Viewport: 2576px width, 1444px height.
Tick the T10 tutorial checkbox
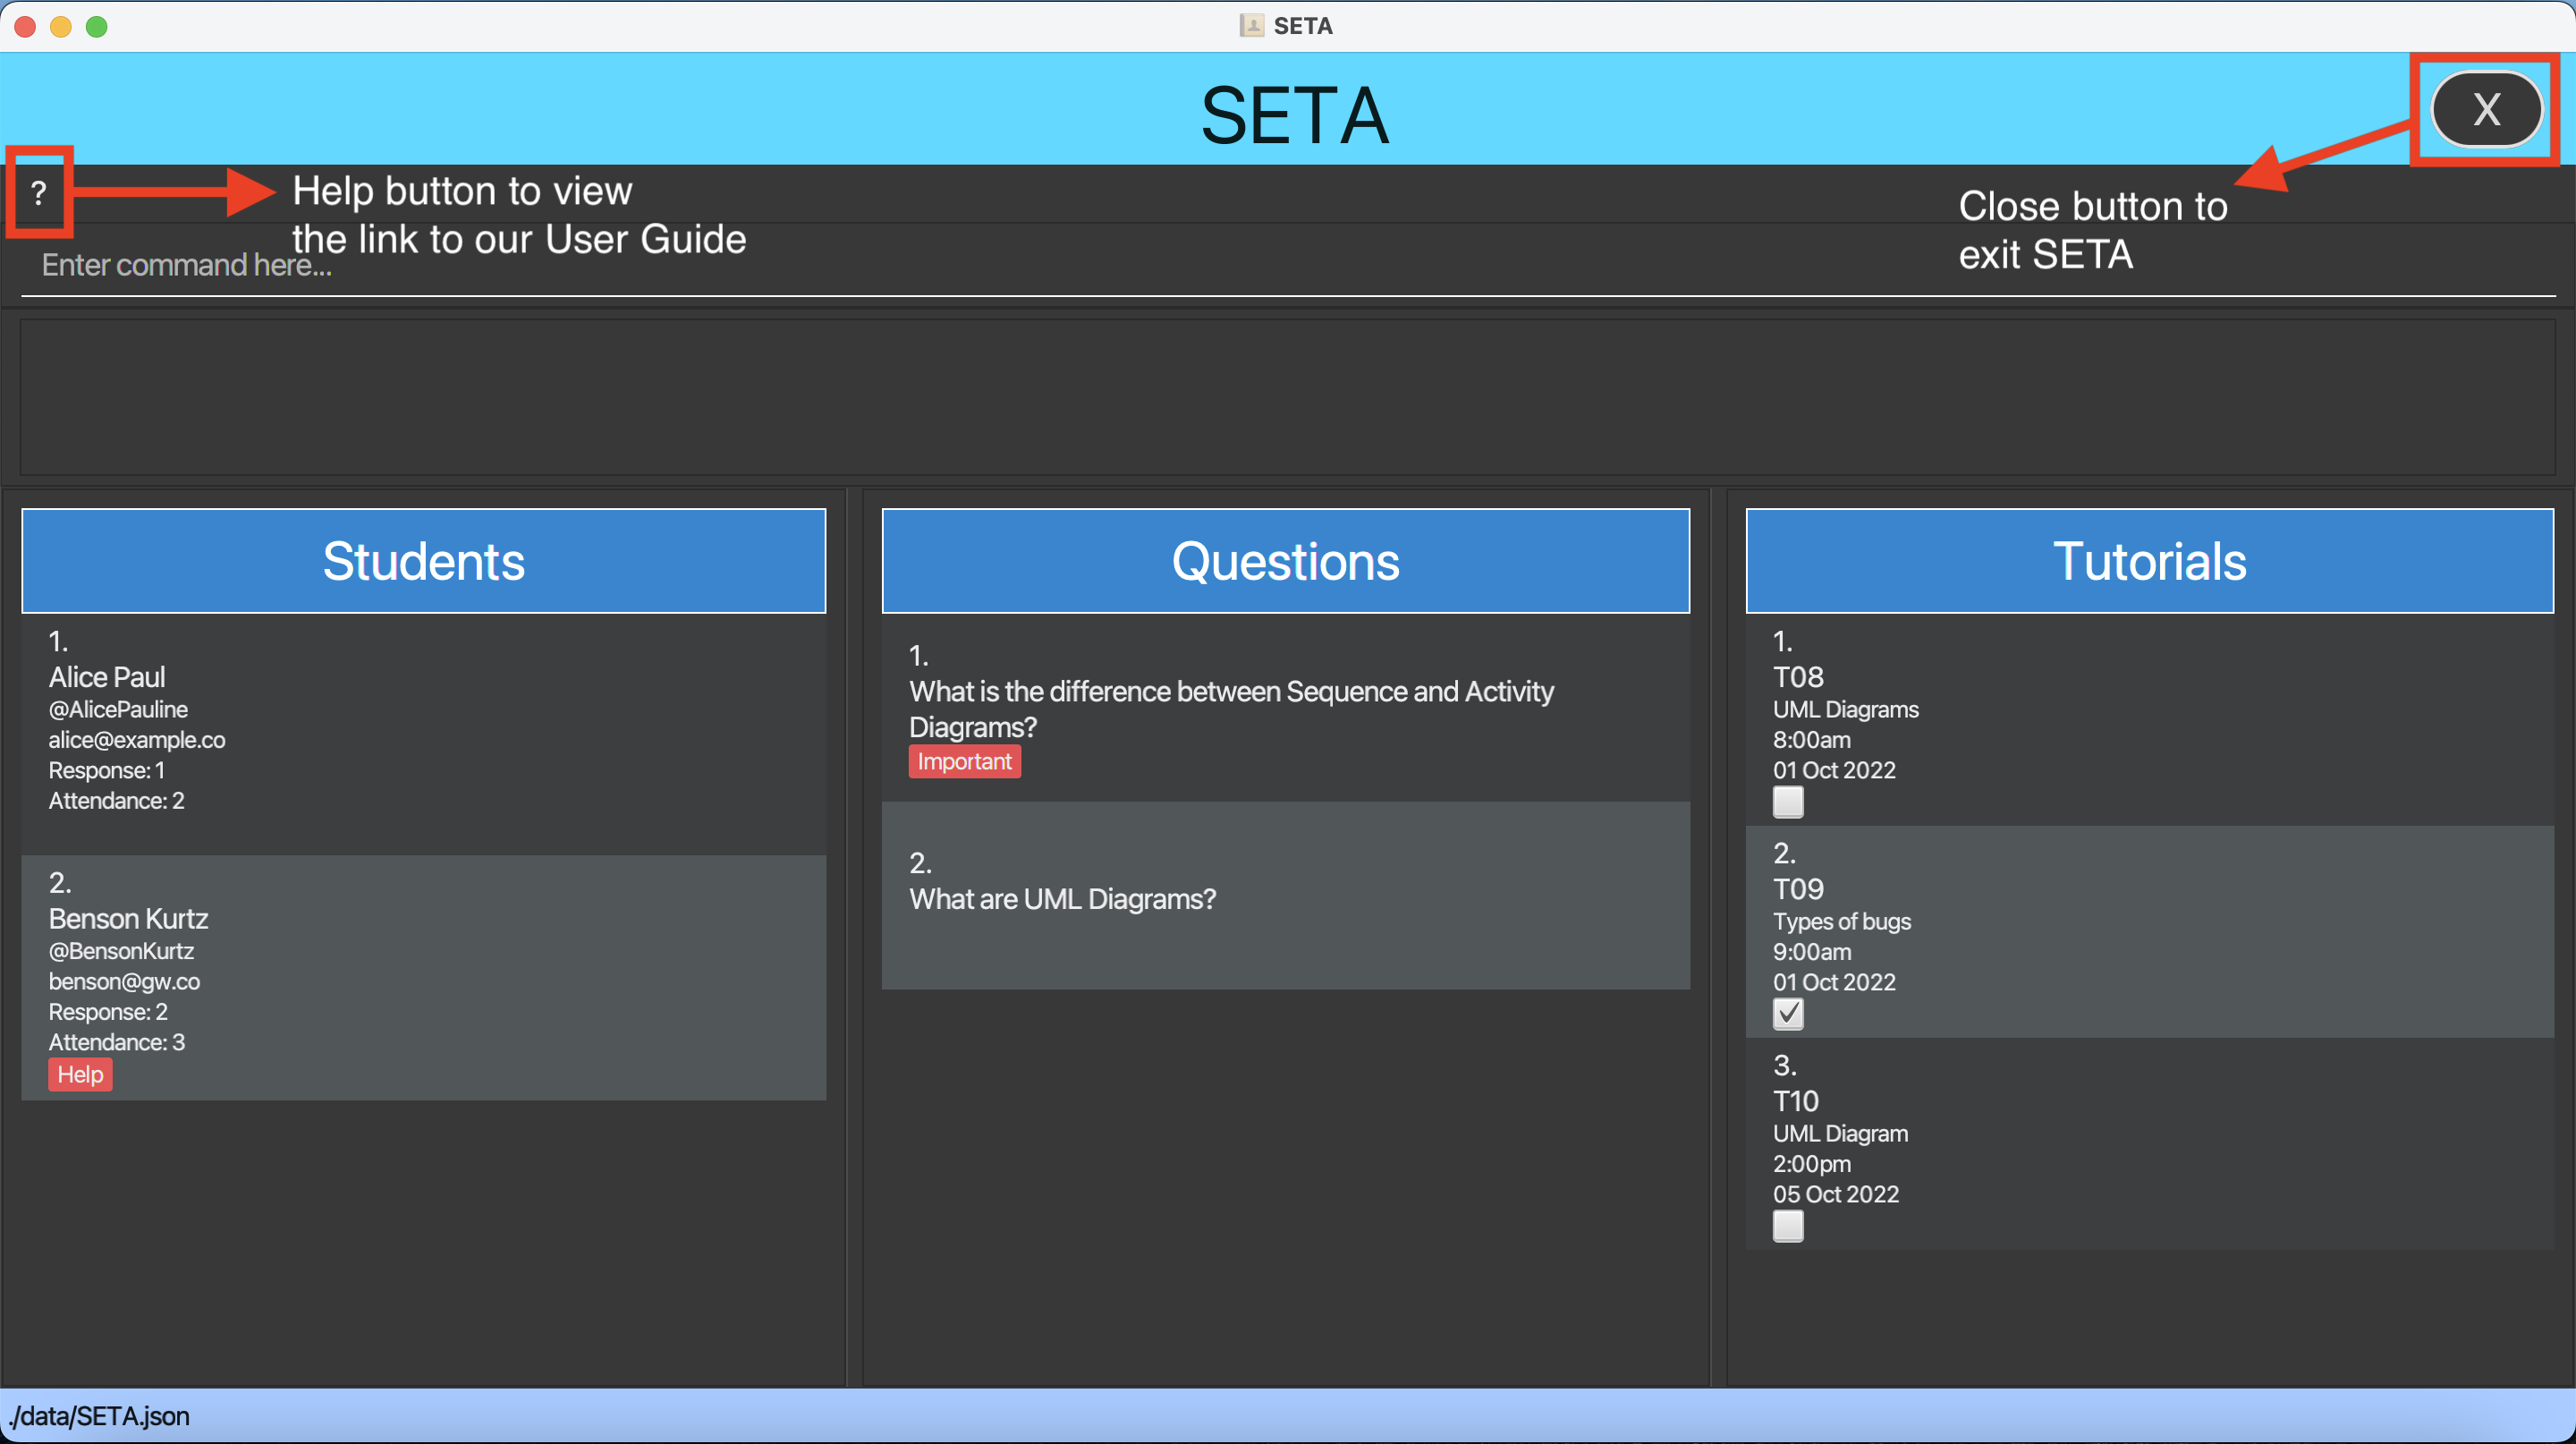tap(1788, 1226)
